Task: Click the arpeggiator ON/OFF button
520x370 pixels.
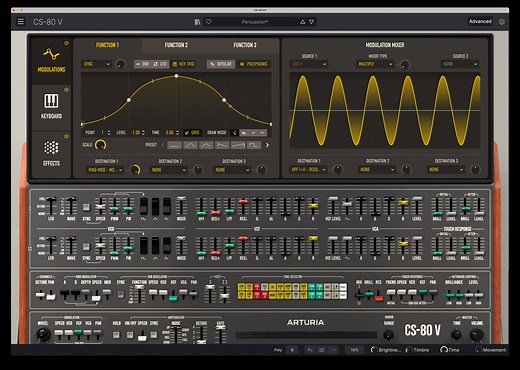Action: click(x=130, y=334)
